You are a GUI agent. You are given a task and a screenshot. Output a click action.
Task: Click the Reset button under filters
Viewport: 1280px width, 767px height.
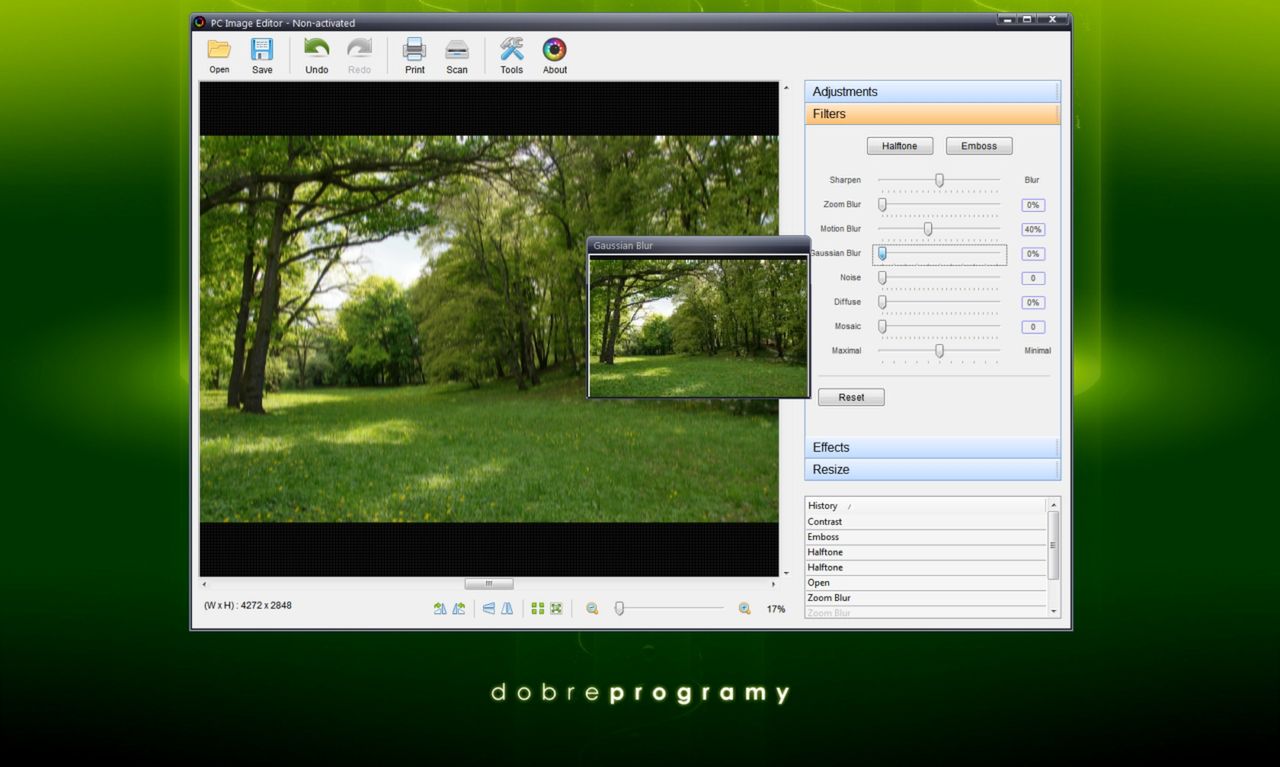pyautogui.click(x=851, y=398)
